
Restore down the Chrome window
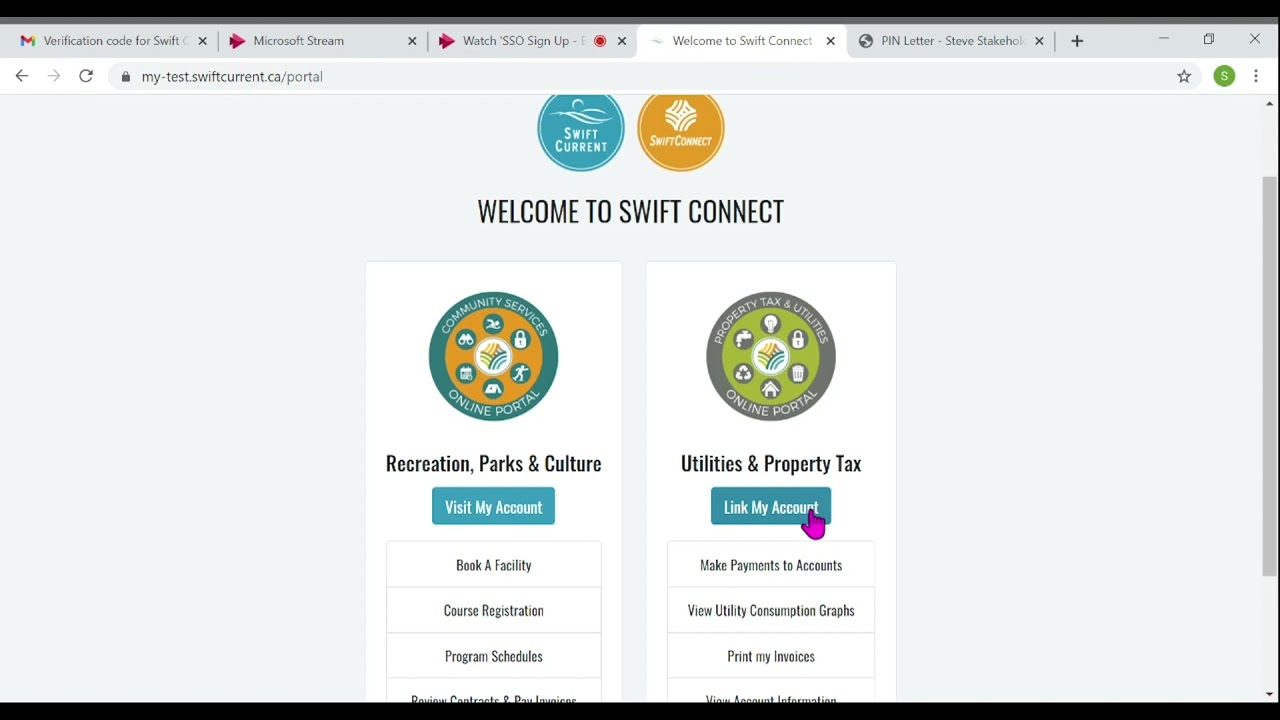(x=1209, y=39)
